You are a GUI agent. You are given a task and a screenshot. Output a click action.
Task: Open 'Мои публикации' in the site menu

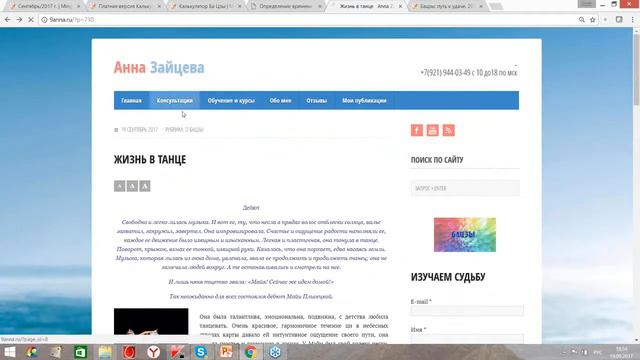[364, 100]
